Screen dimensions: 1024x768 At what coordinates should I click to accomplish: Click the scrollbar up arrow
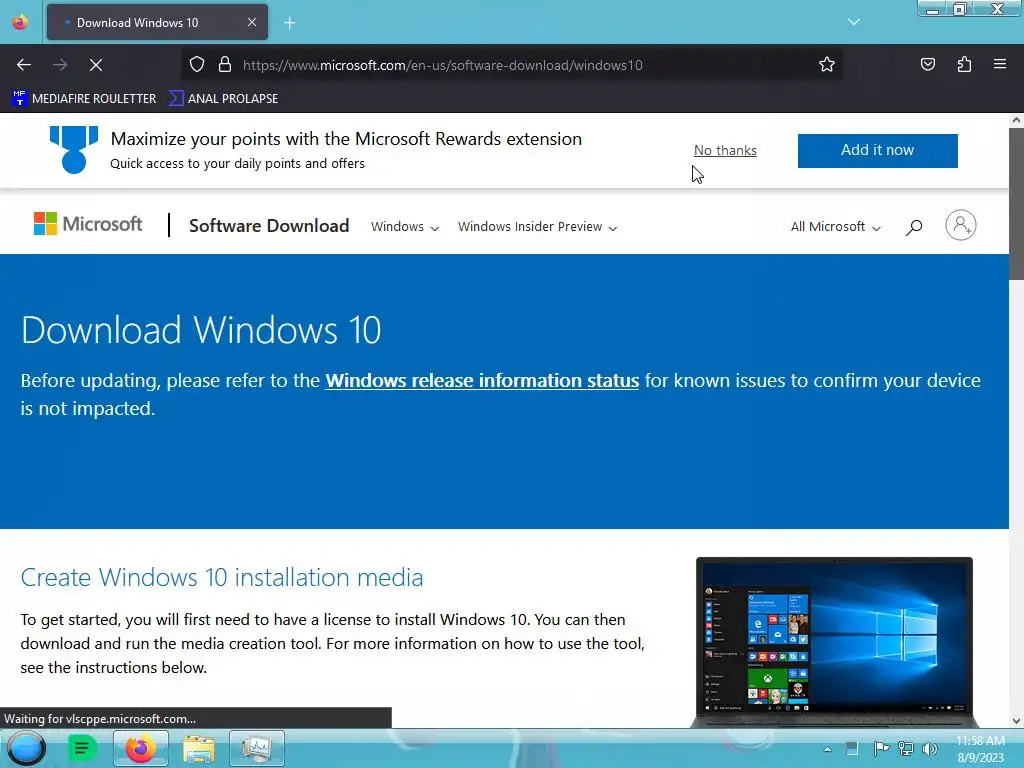pyautogui.click(x=1016, y=120)
